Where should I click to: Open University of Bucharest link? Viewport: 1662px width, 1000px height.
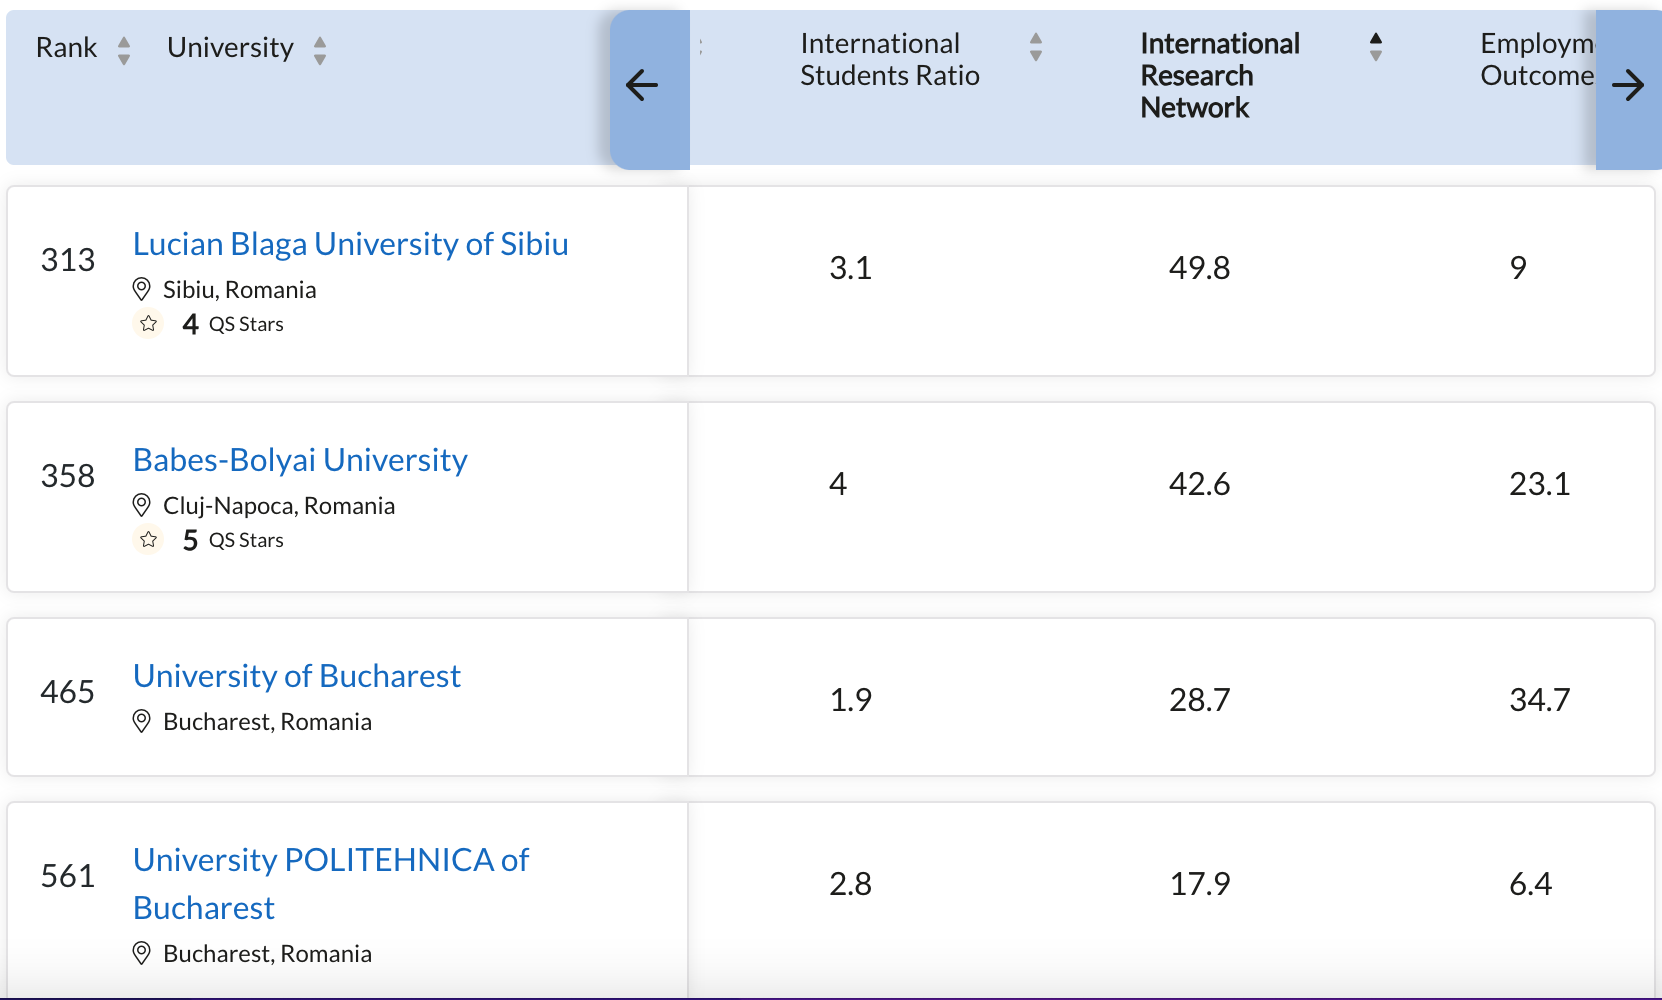coord(297,676)
